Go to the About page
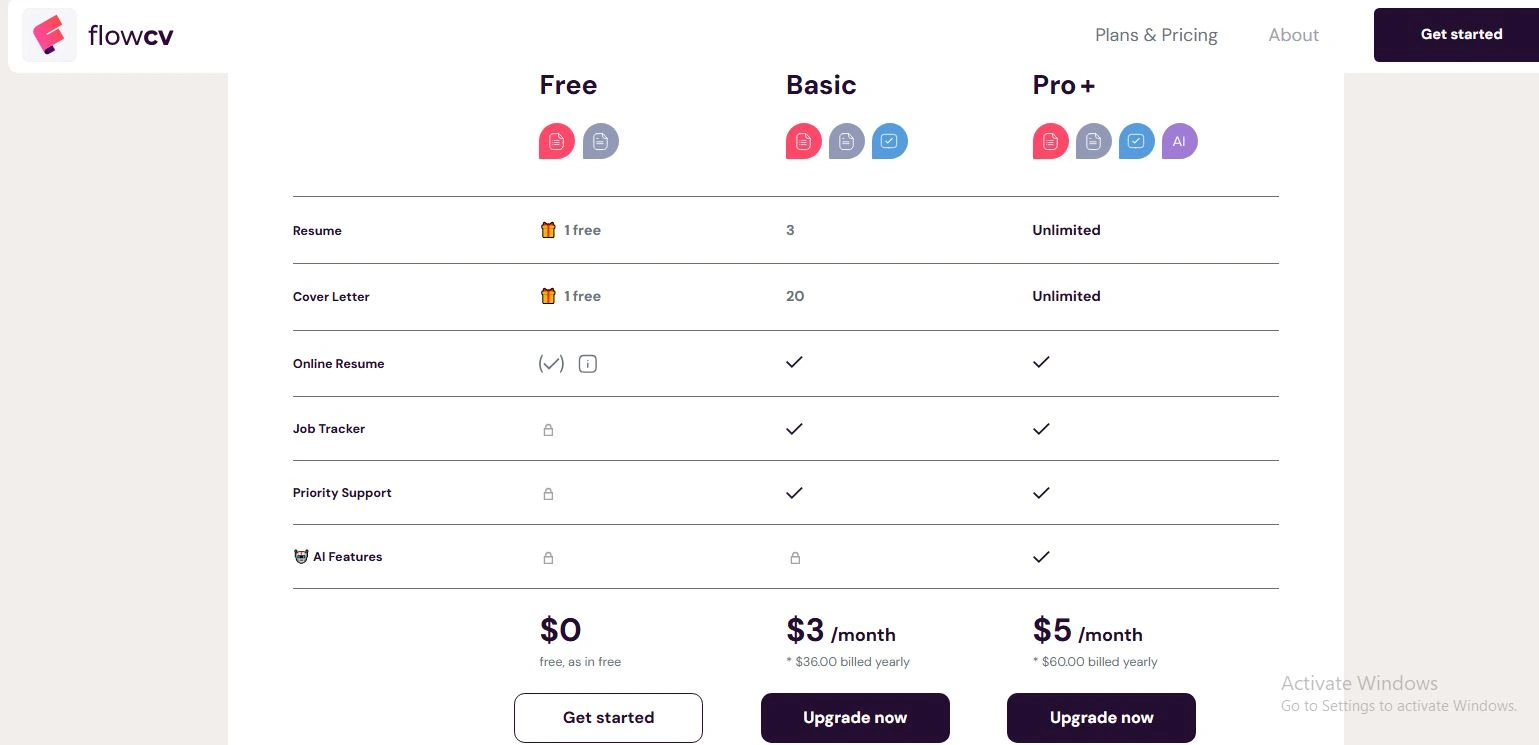 pyautogui.click(x=1293, y=35)
